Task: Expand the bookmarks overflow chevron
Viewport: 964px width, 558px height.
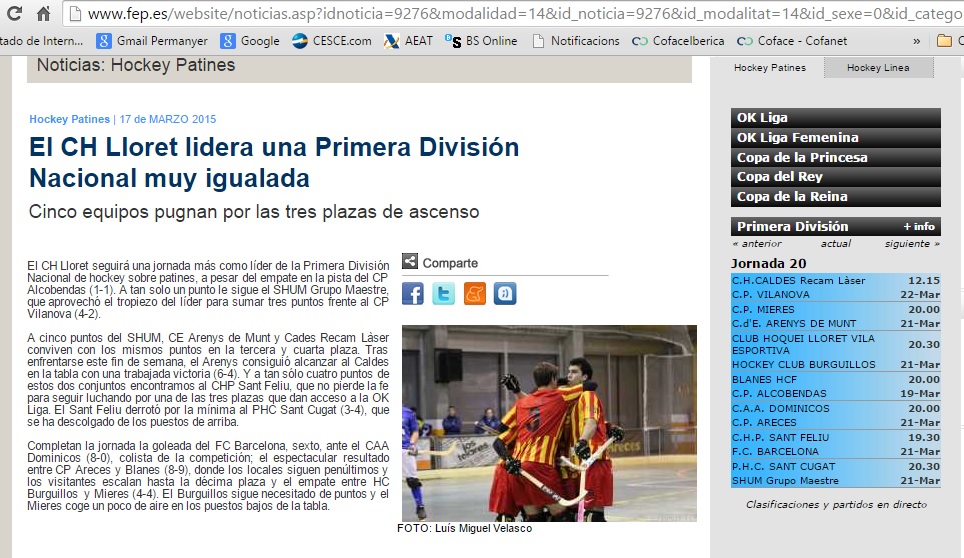Action: (917, 41)
